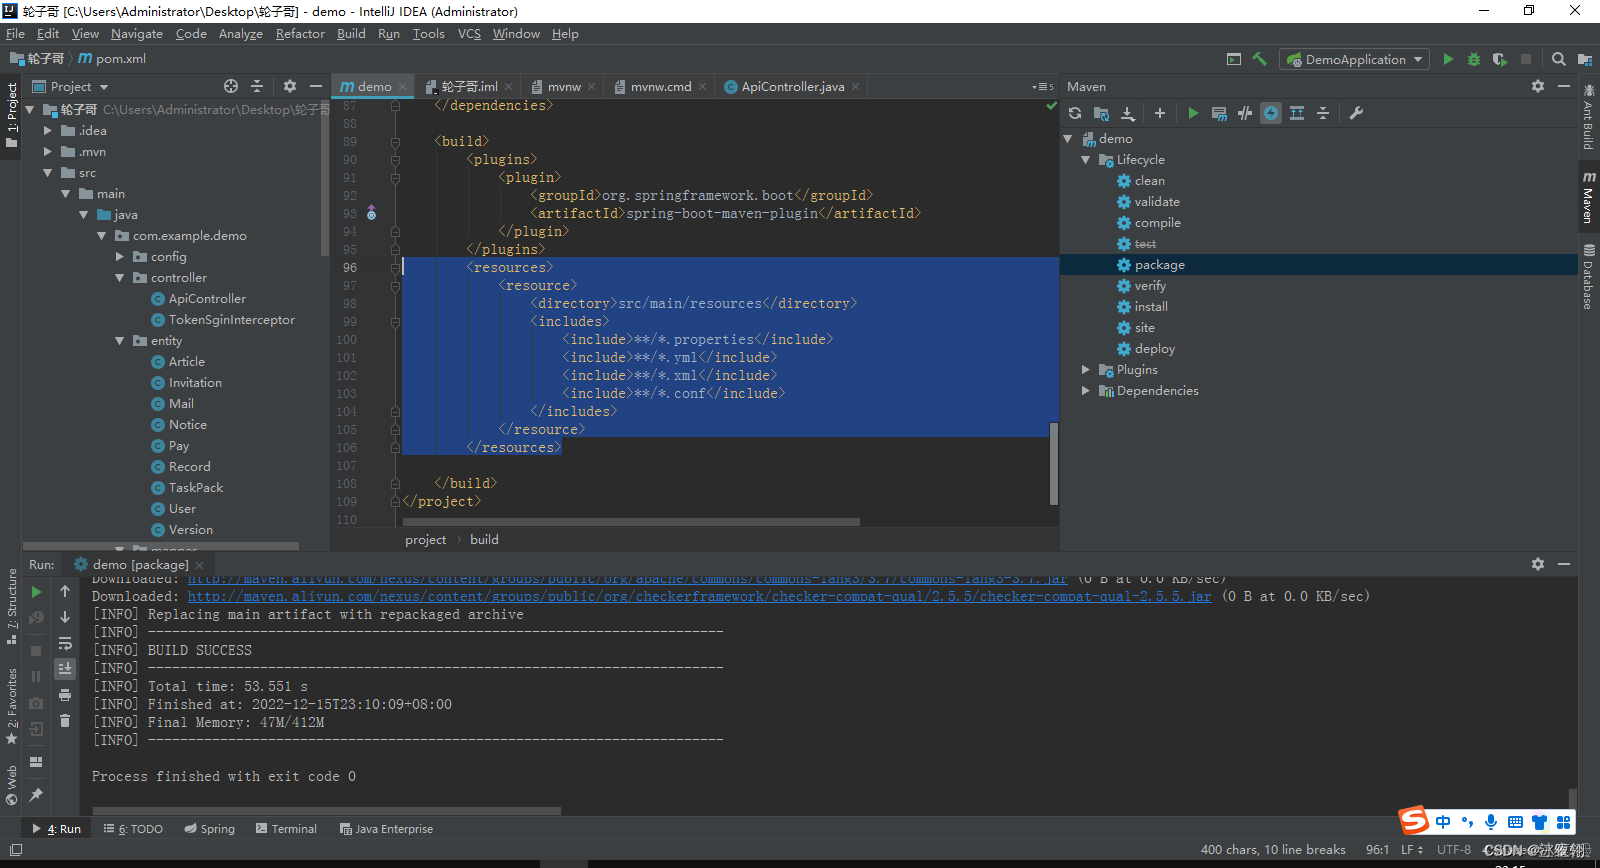Image resolution: width=1600 pixels, height=868 pixels.
Task: Click Maven download sources icon
Action: coord(1128,113)
